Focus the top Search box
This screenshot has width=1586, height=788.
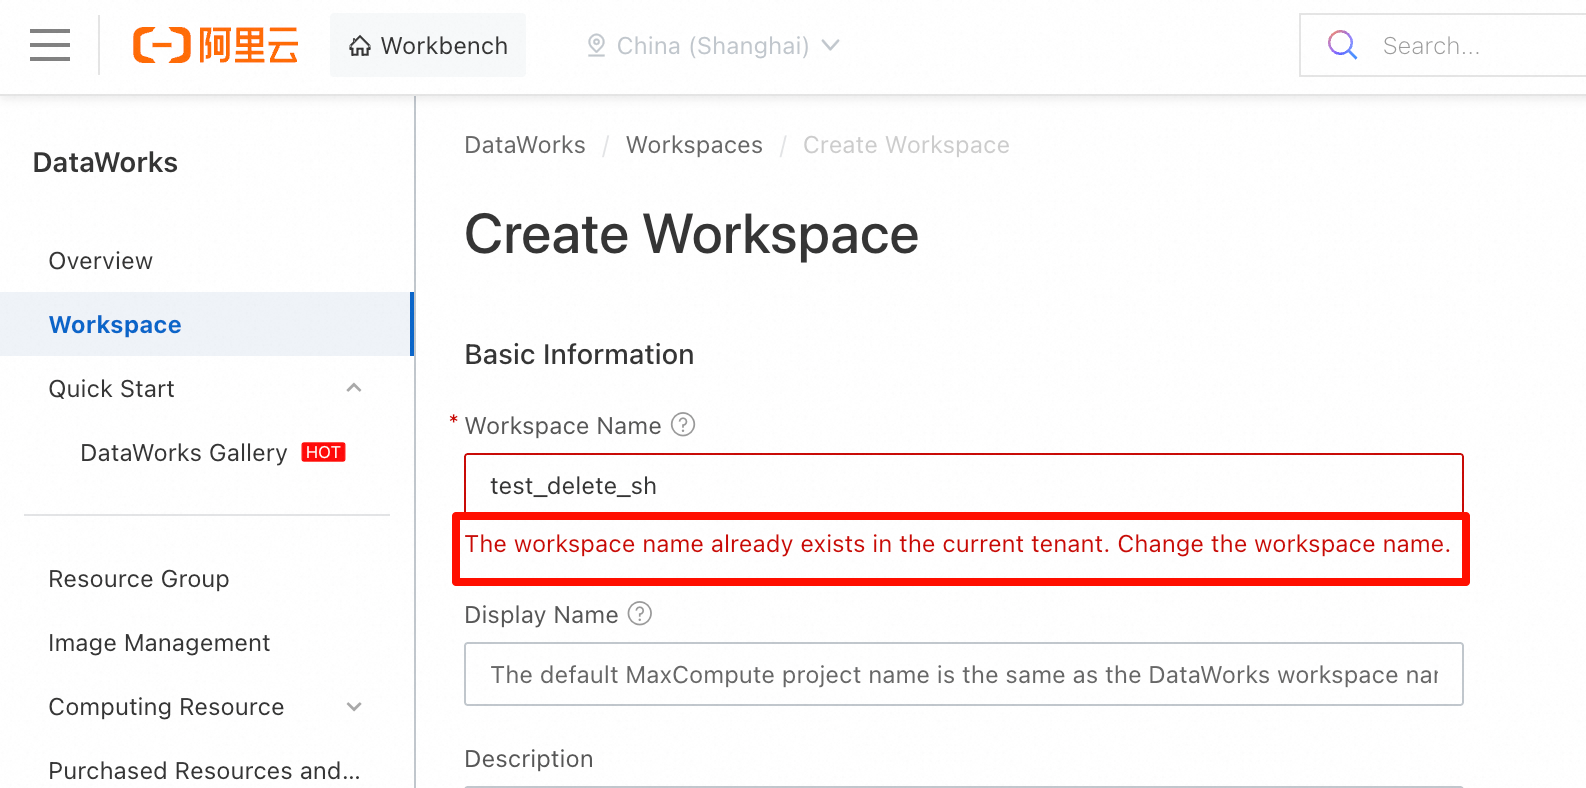tap(1443, 45)
